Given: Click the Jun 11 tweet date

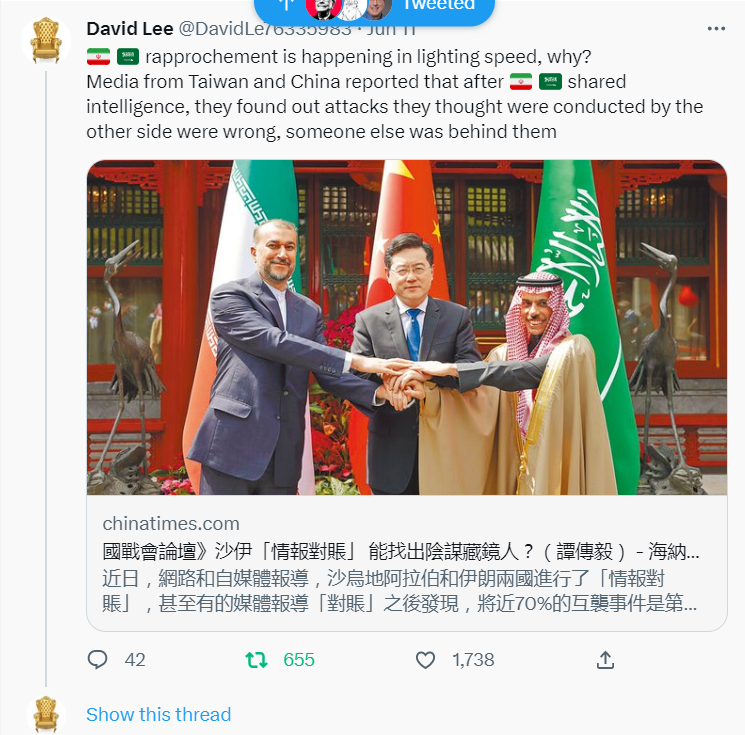Looking at the screenshot, I should (x=391, y=29).
